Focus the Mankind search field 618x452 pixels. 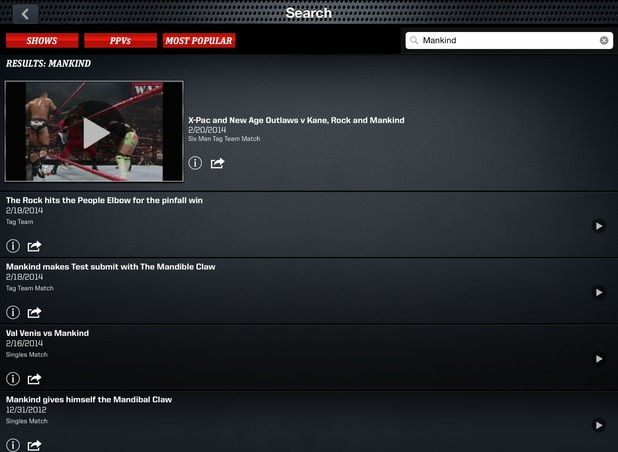coord(509,40)
